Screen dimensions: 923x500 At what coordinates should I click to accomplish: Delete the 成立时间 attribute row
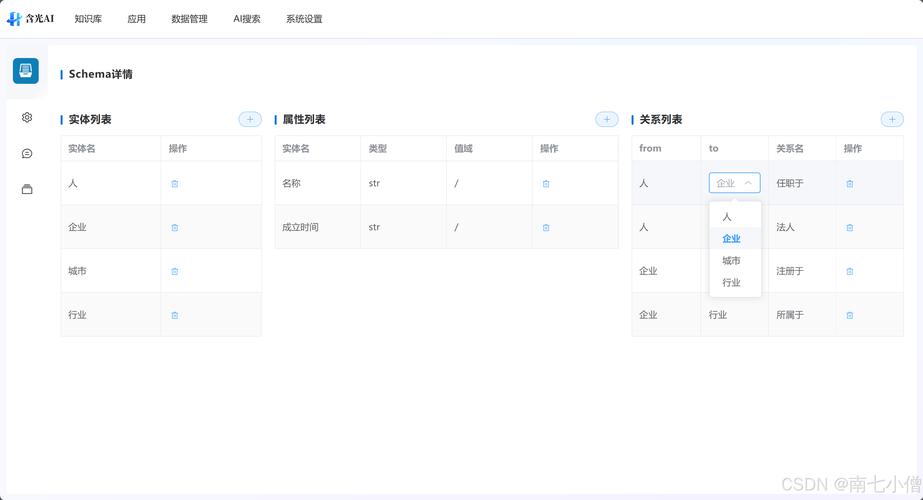point(546,227)
